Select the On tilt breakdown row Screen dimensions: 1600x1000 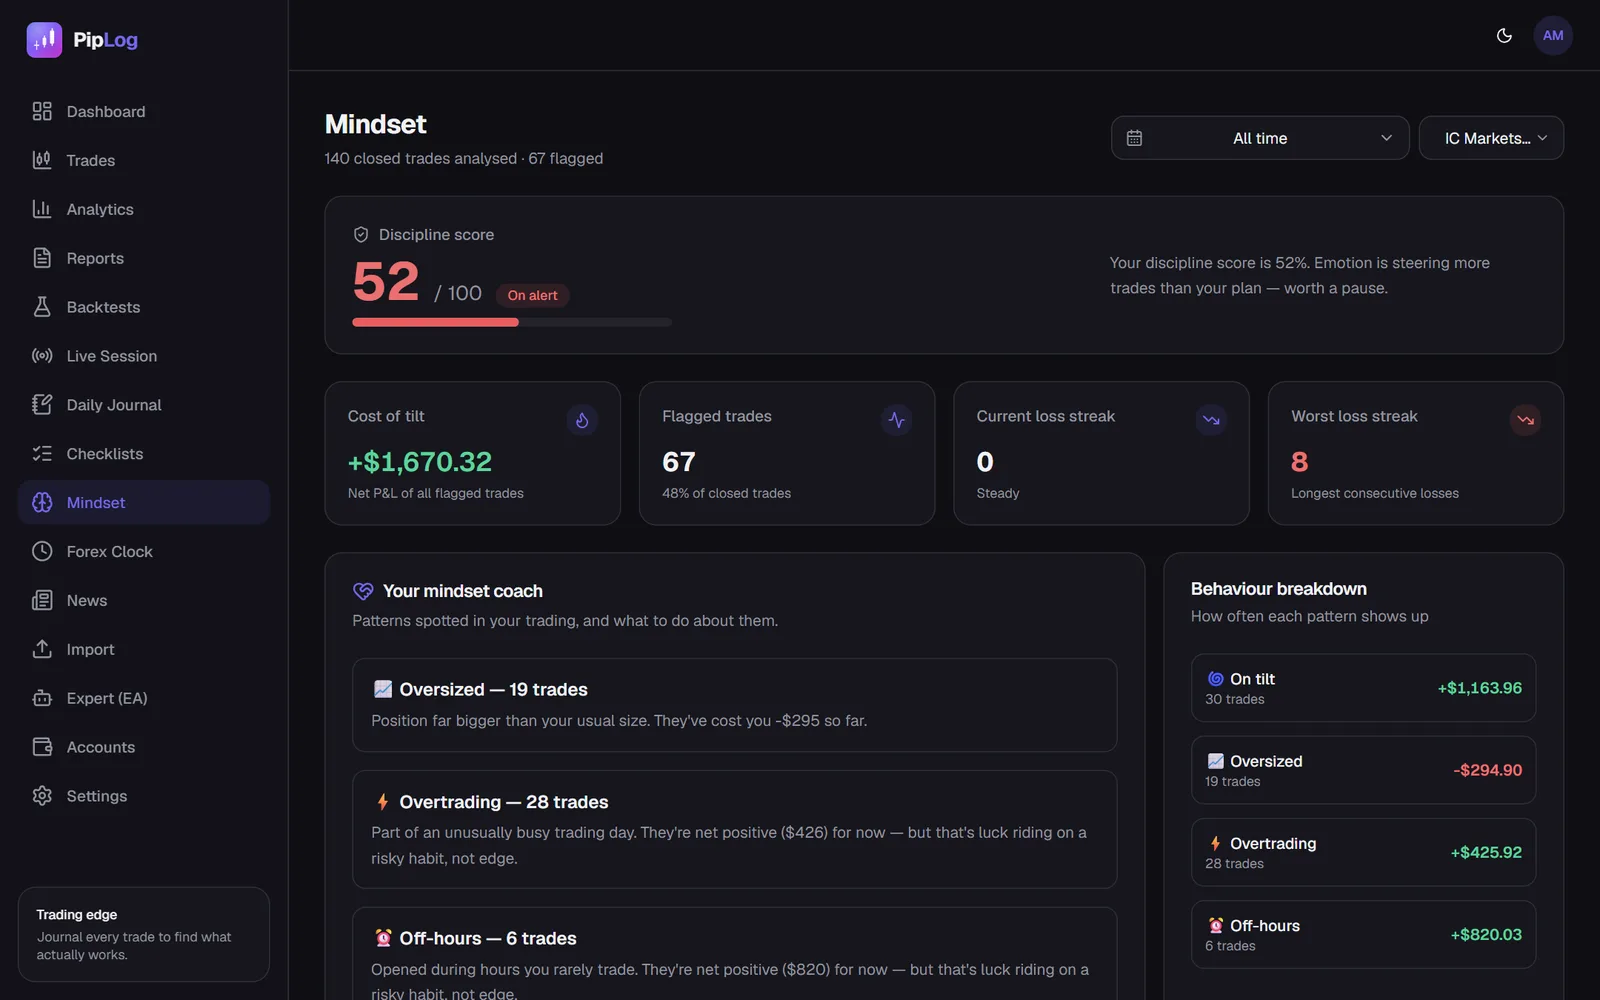[x=1363, y=688]
